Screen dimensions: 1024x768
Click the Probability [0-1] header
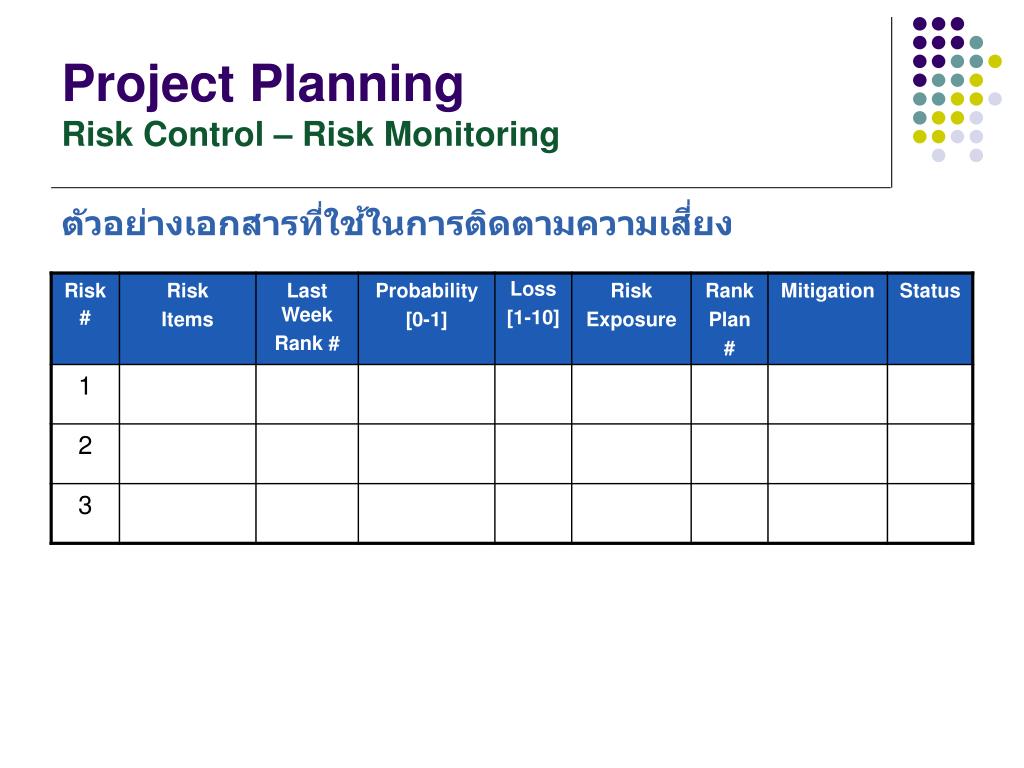tap(426, 319)
